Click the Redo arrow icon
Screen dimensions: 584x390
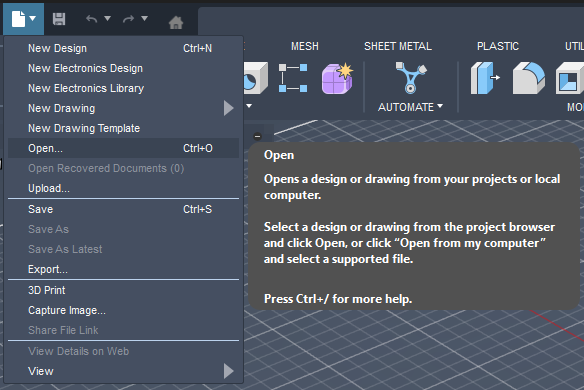tap(128, 19)
